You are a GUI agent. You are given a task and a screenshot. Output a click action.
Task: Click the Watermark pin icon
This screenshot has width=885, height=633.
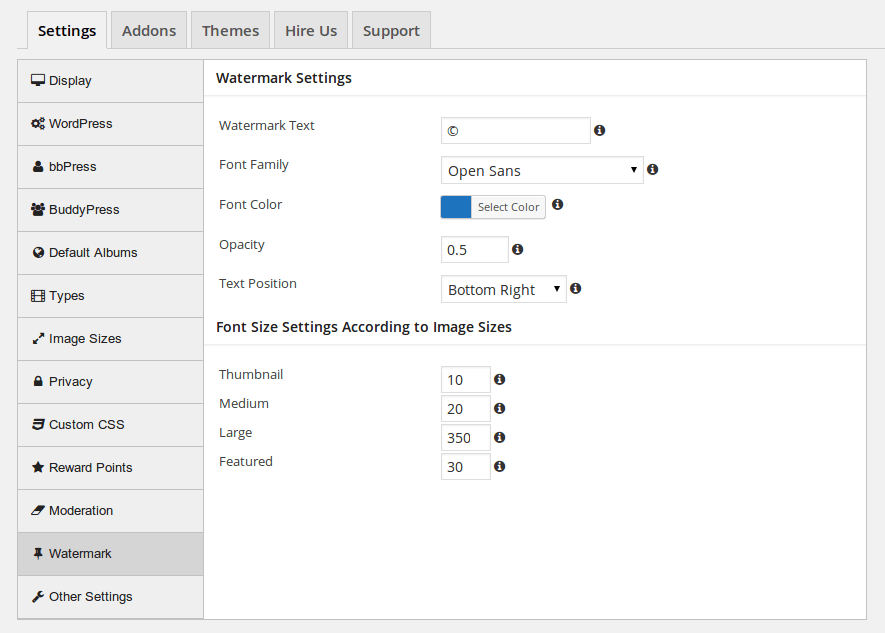coord(38,553)
